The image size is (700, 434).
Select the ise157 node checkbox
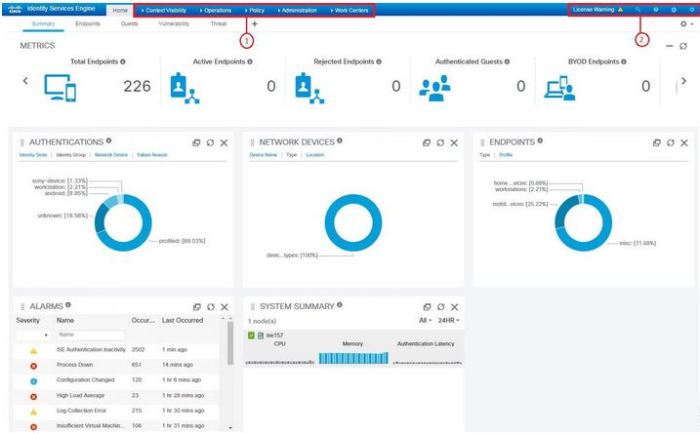tap(250, 335)
